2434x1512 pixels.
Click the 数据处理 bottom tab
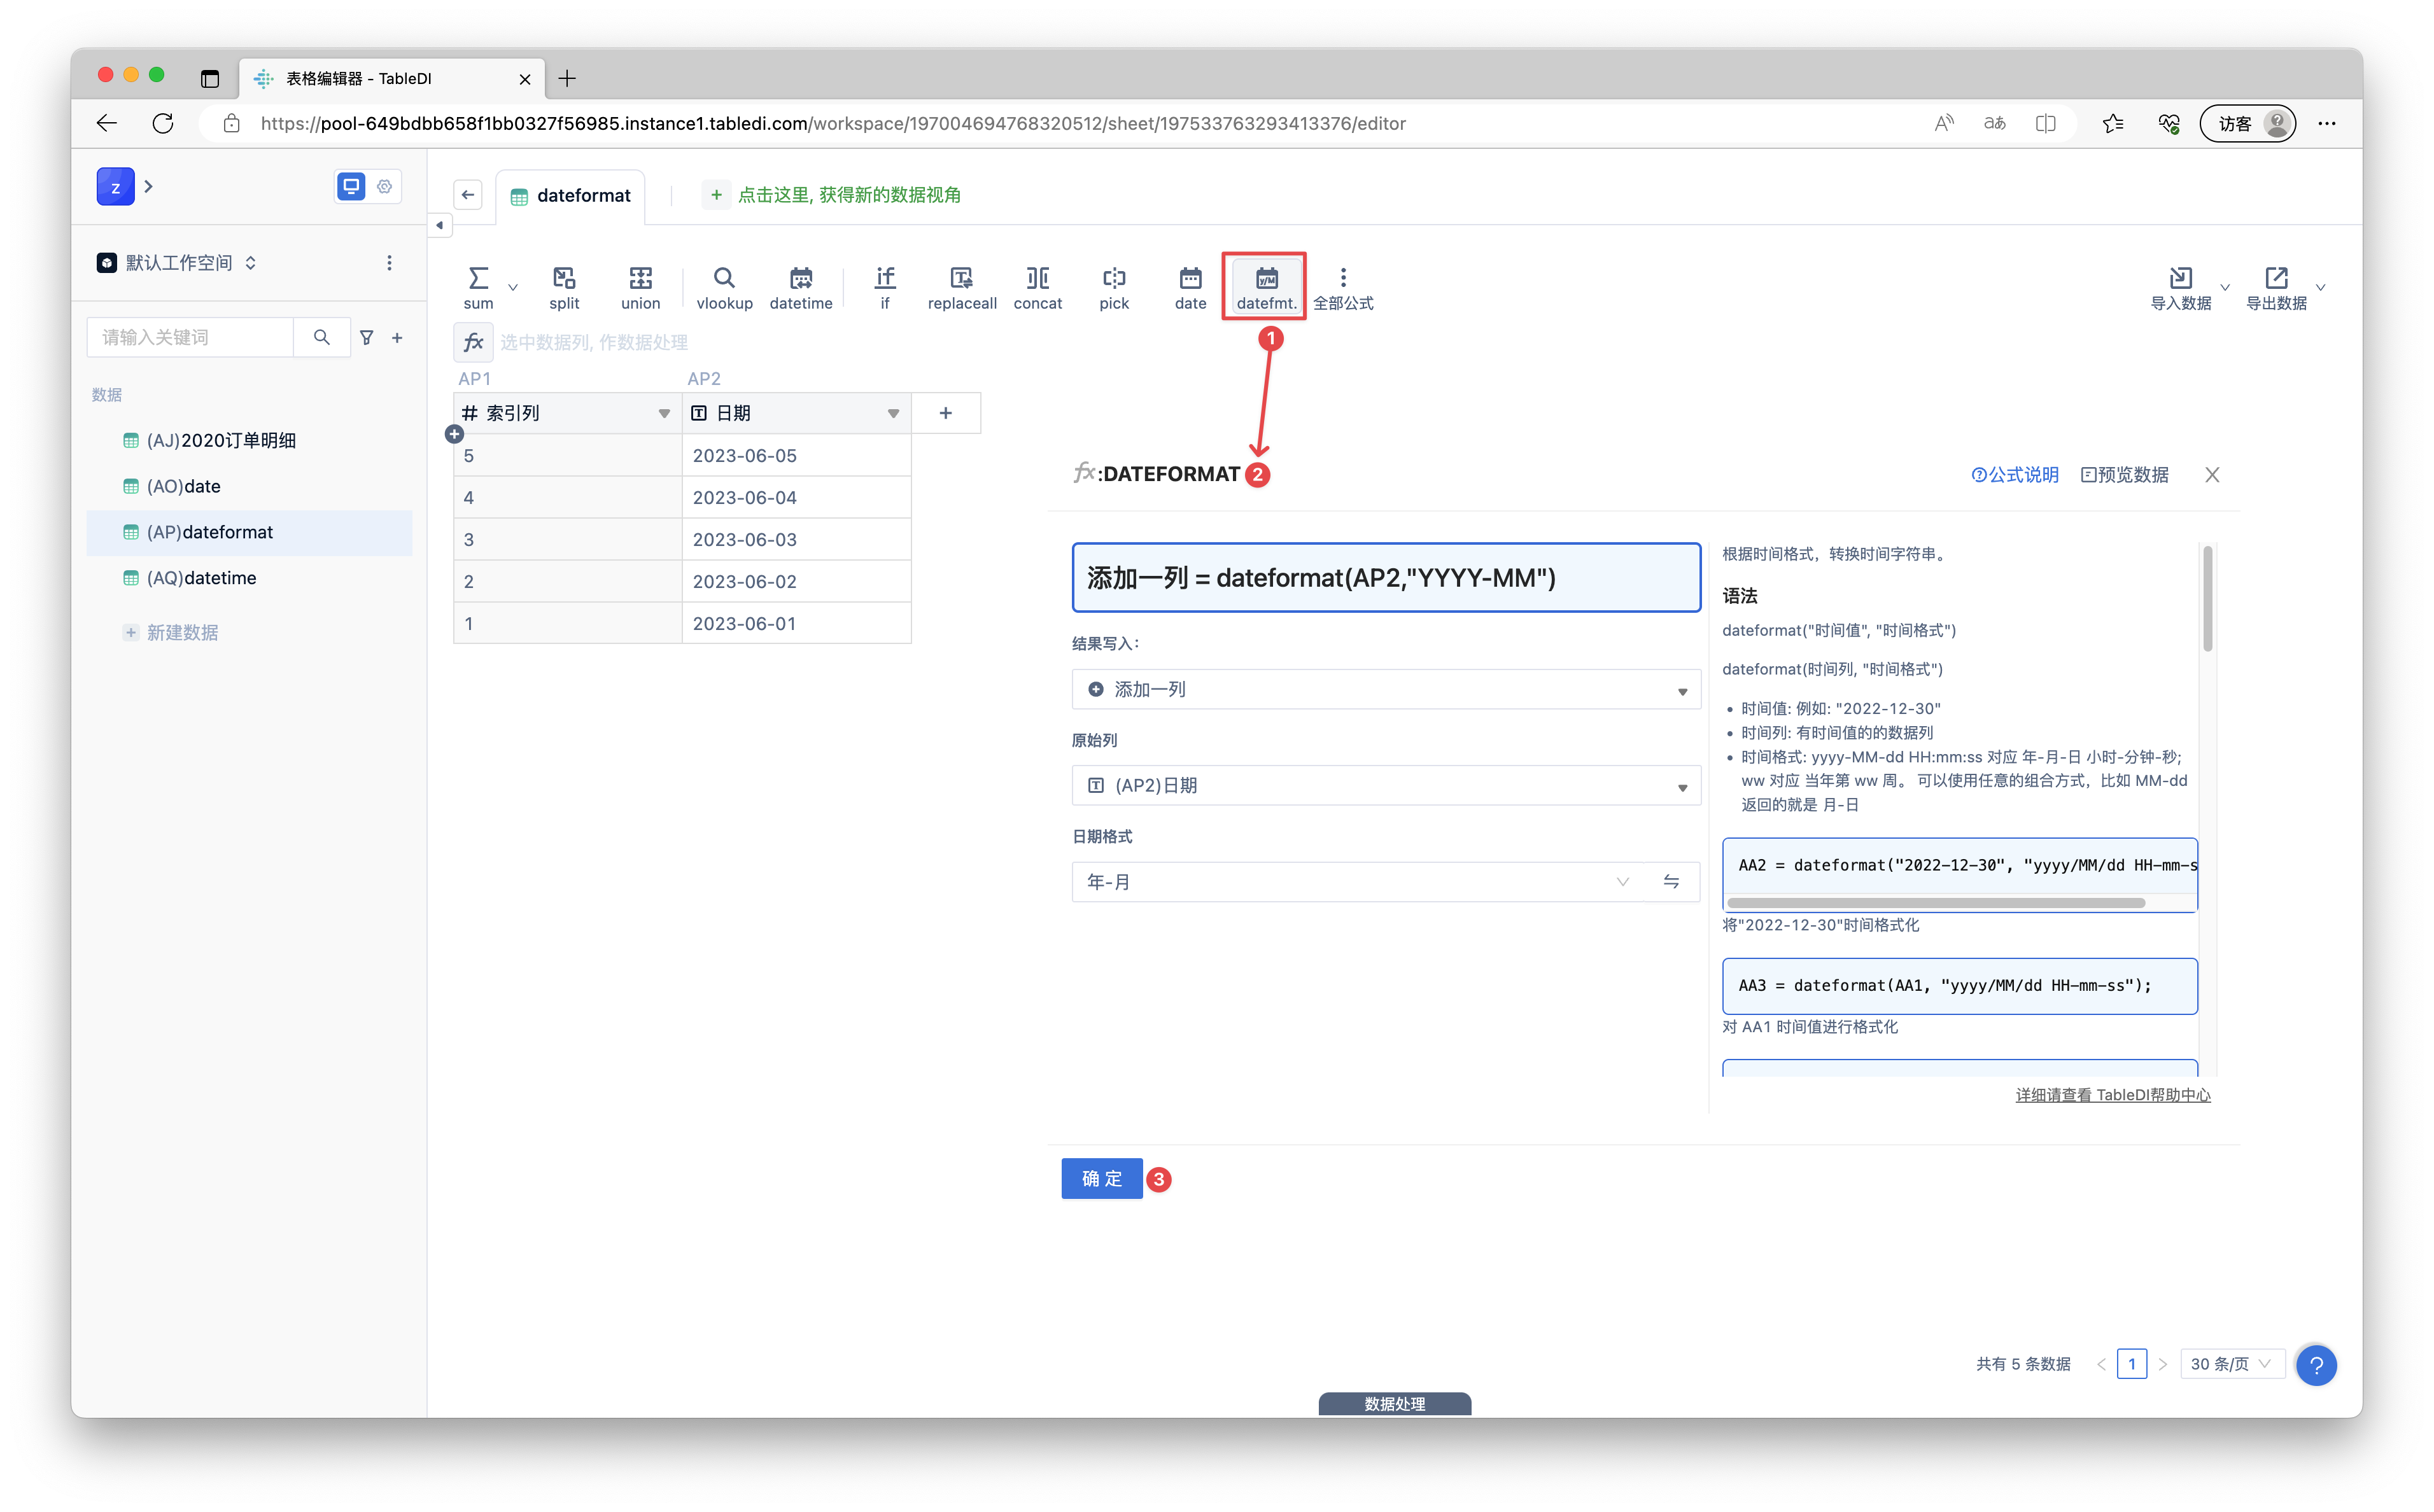pos(1394,1403)
